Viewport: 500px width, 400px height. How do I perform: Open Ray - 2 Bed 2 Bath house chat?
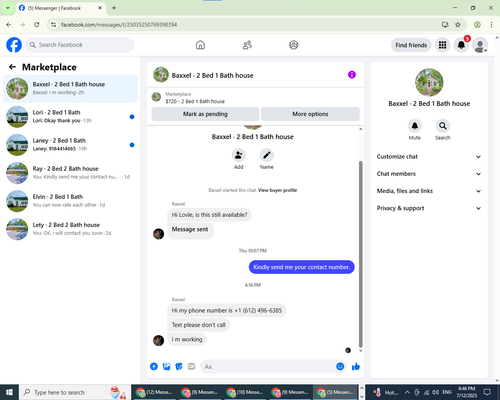70,173
